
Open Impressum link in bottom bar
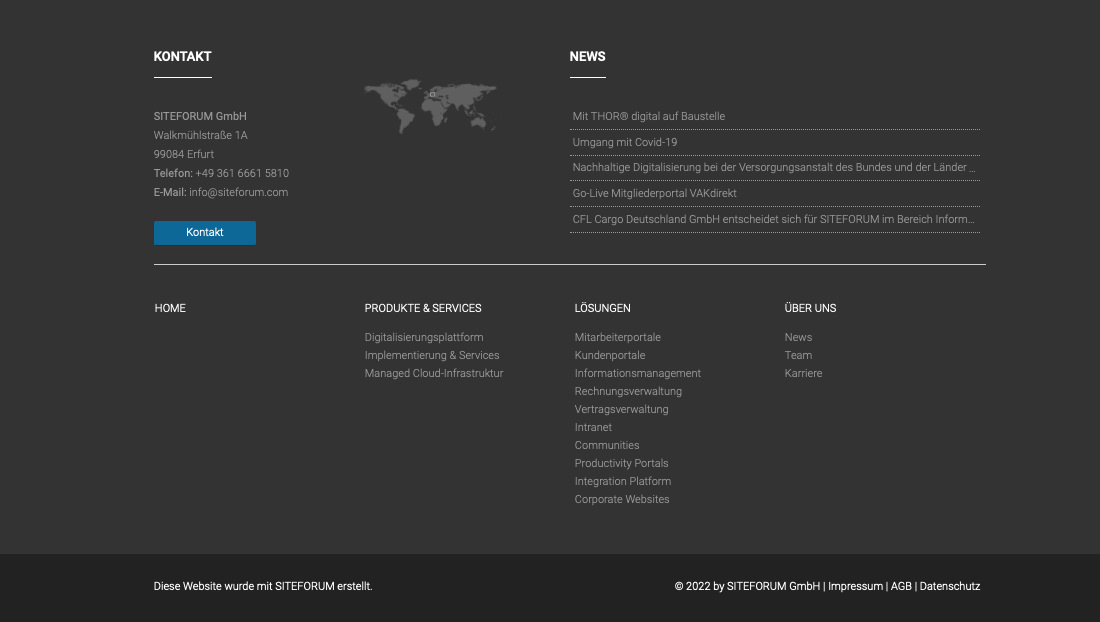click(x=855, y=586)
